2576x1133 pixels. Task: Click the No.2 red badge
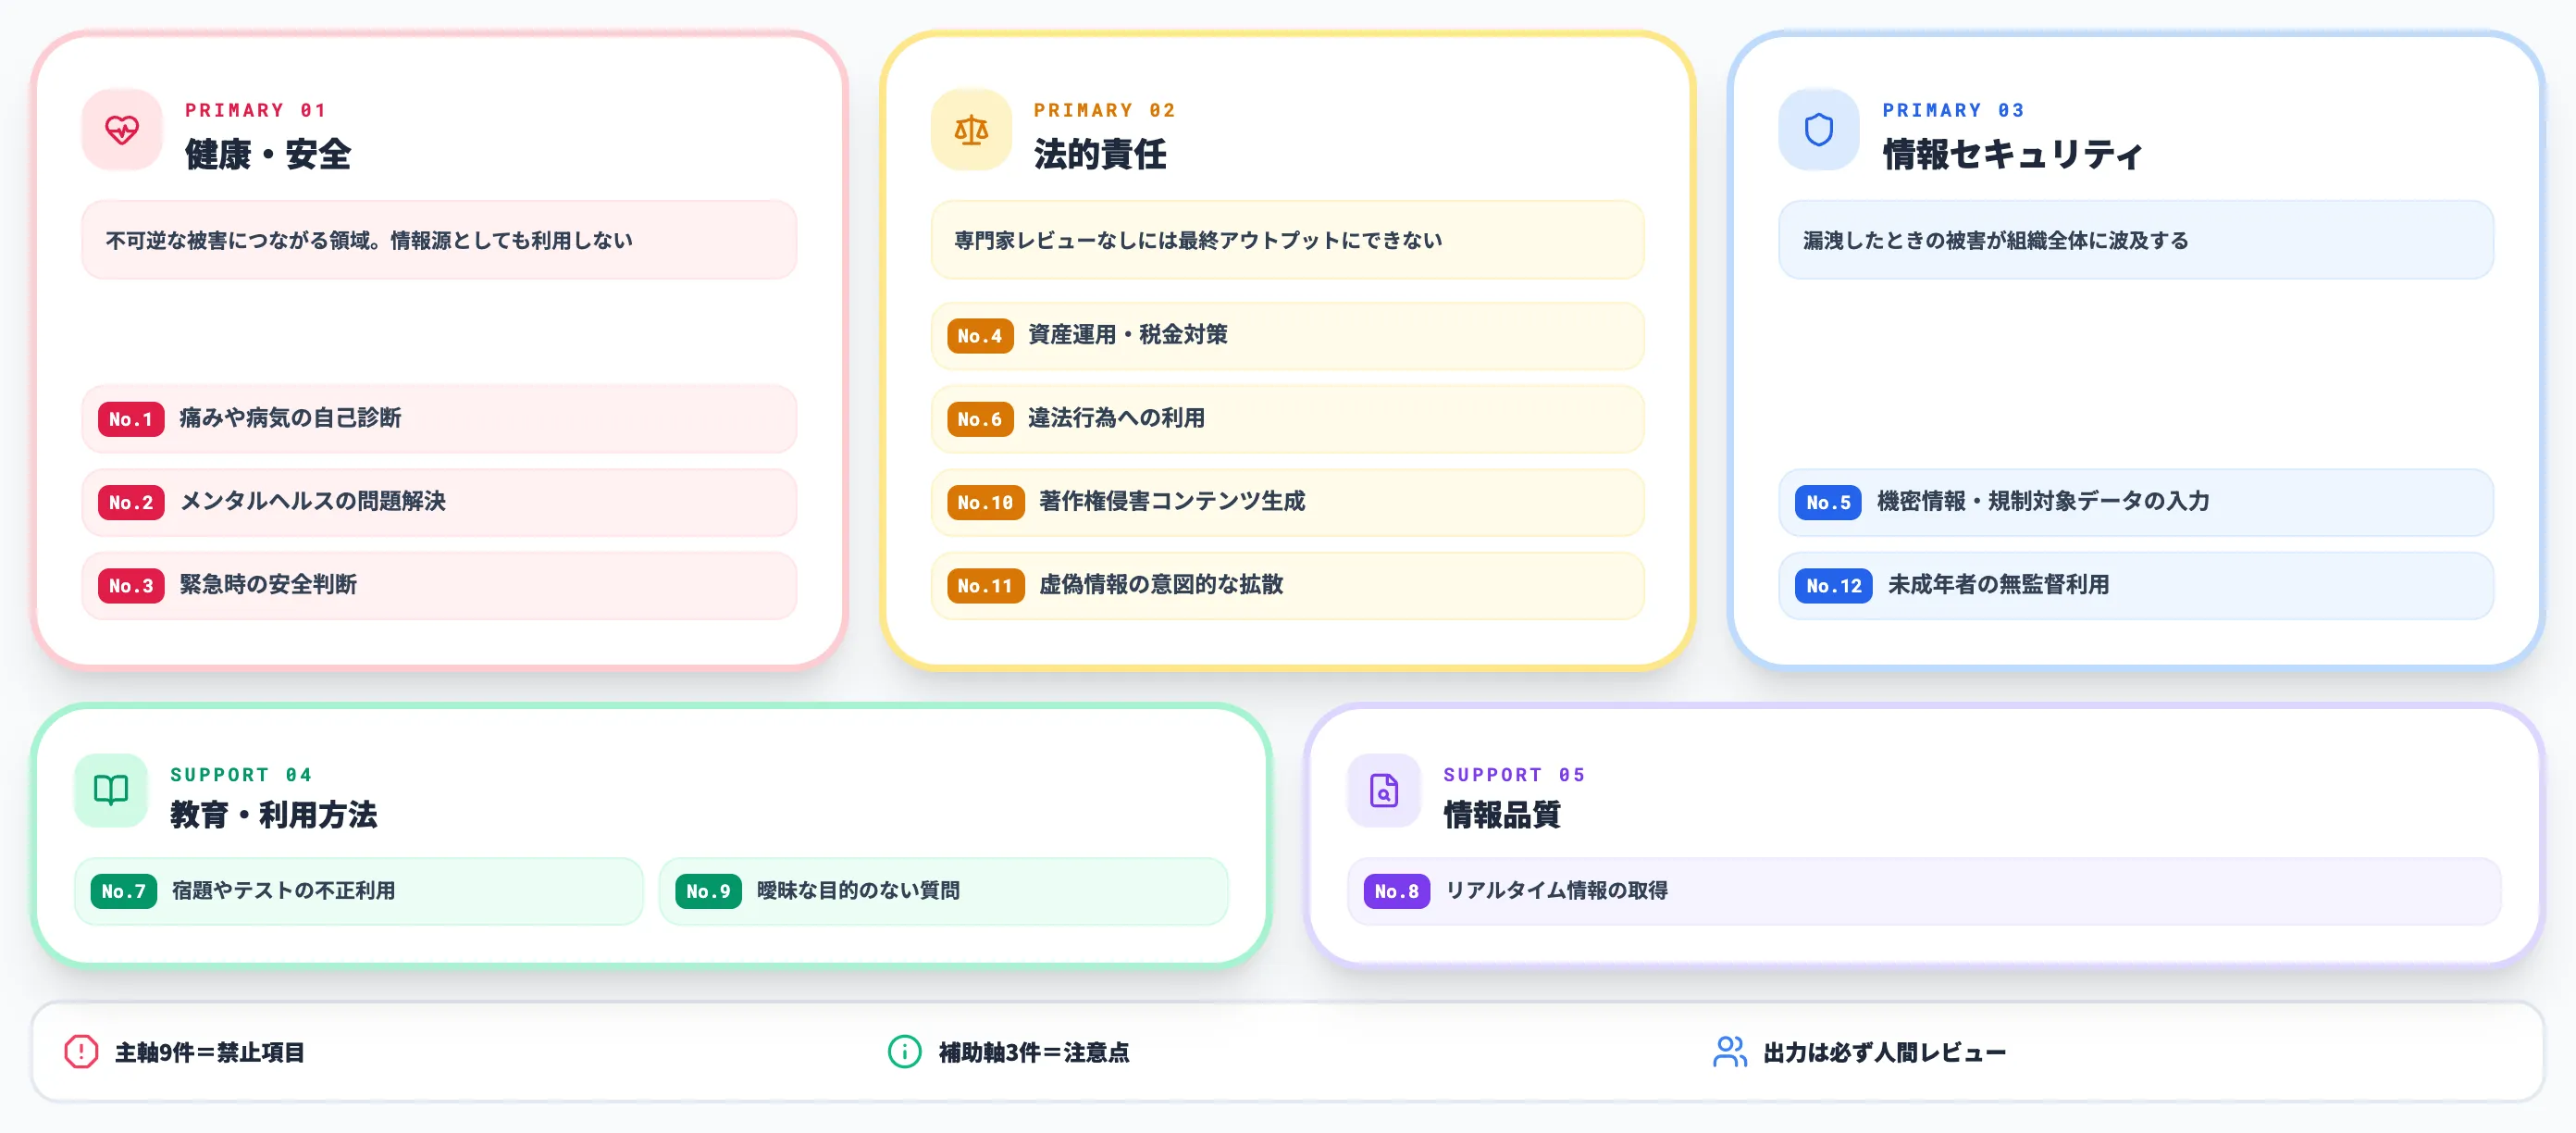131,502
